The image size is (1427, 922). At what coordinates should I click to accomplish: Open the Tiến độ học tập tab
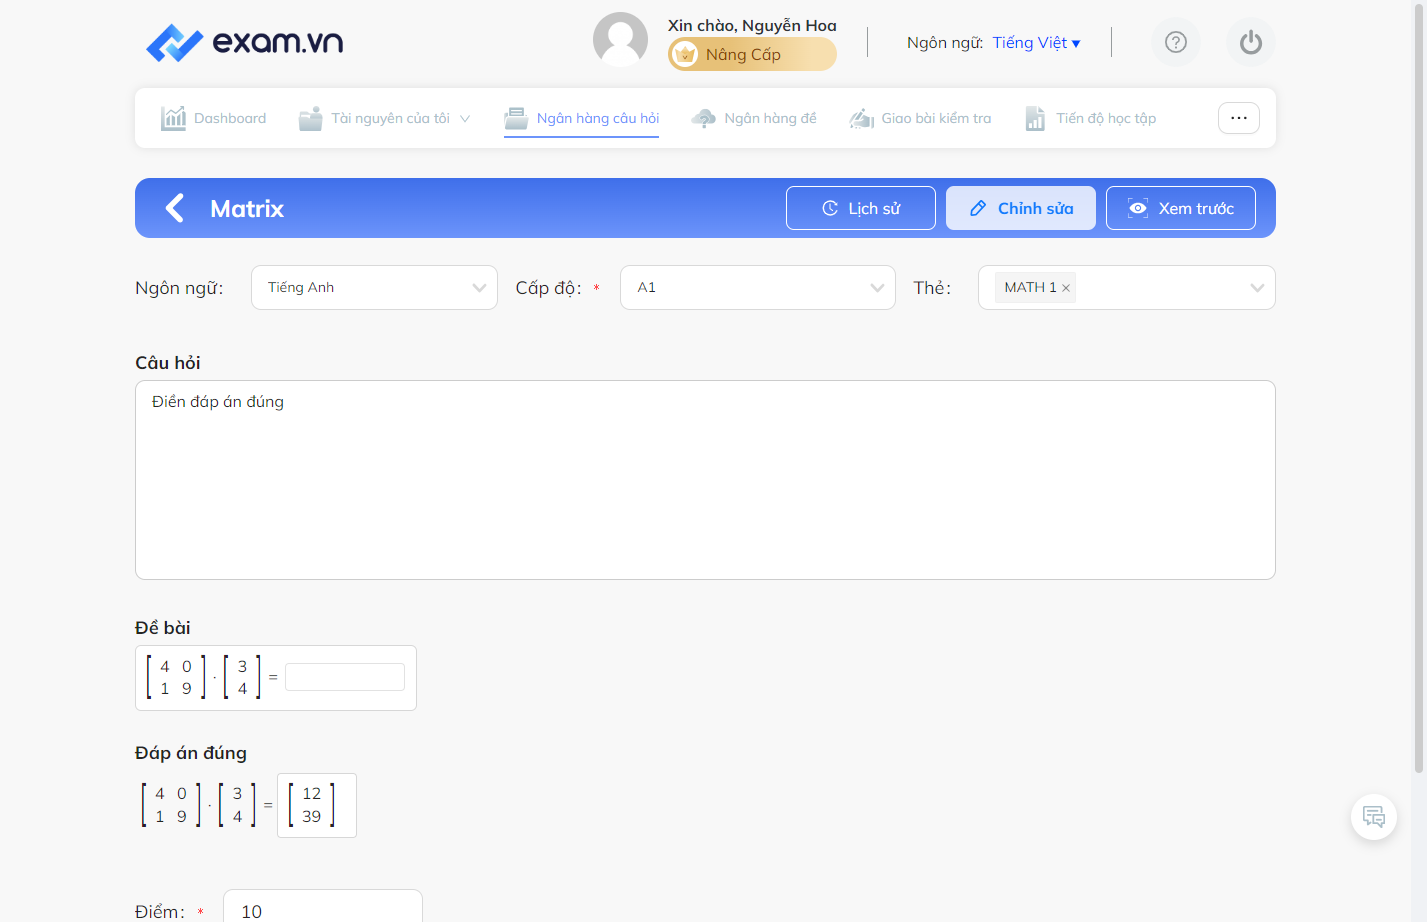[1090, 118]
